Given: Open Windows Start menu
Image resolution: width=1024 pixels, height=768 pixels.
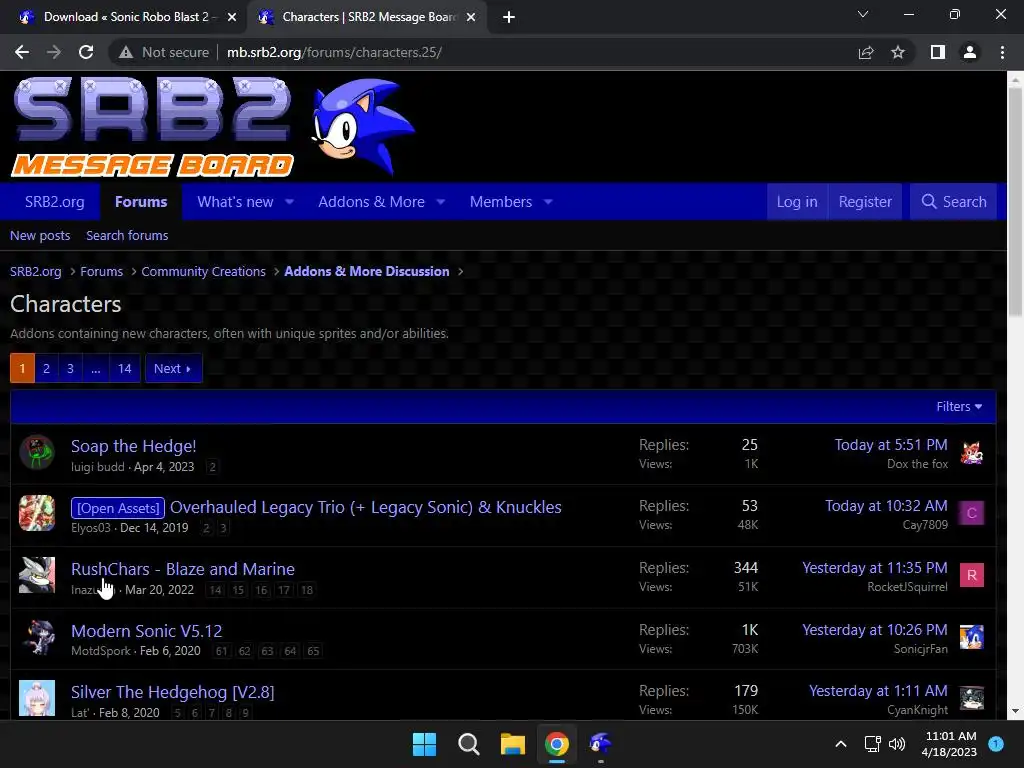Looking at the screenshot, I should (424, 744).
